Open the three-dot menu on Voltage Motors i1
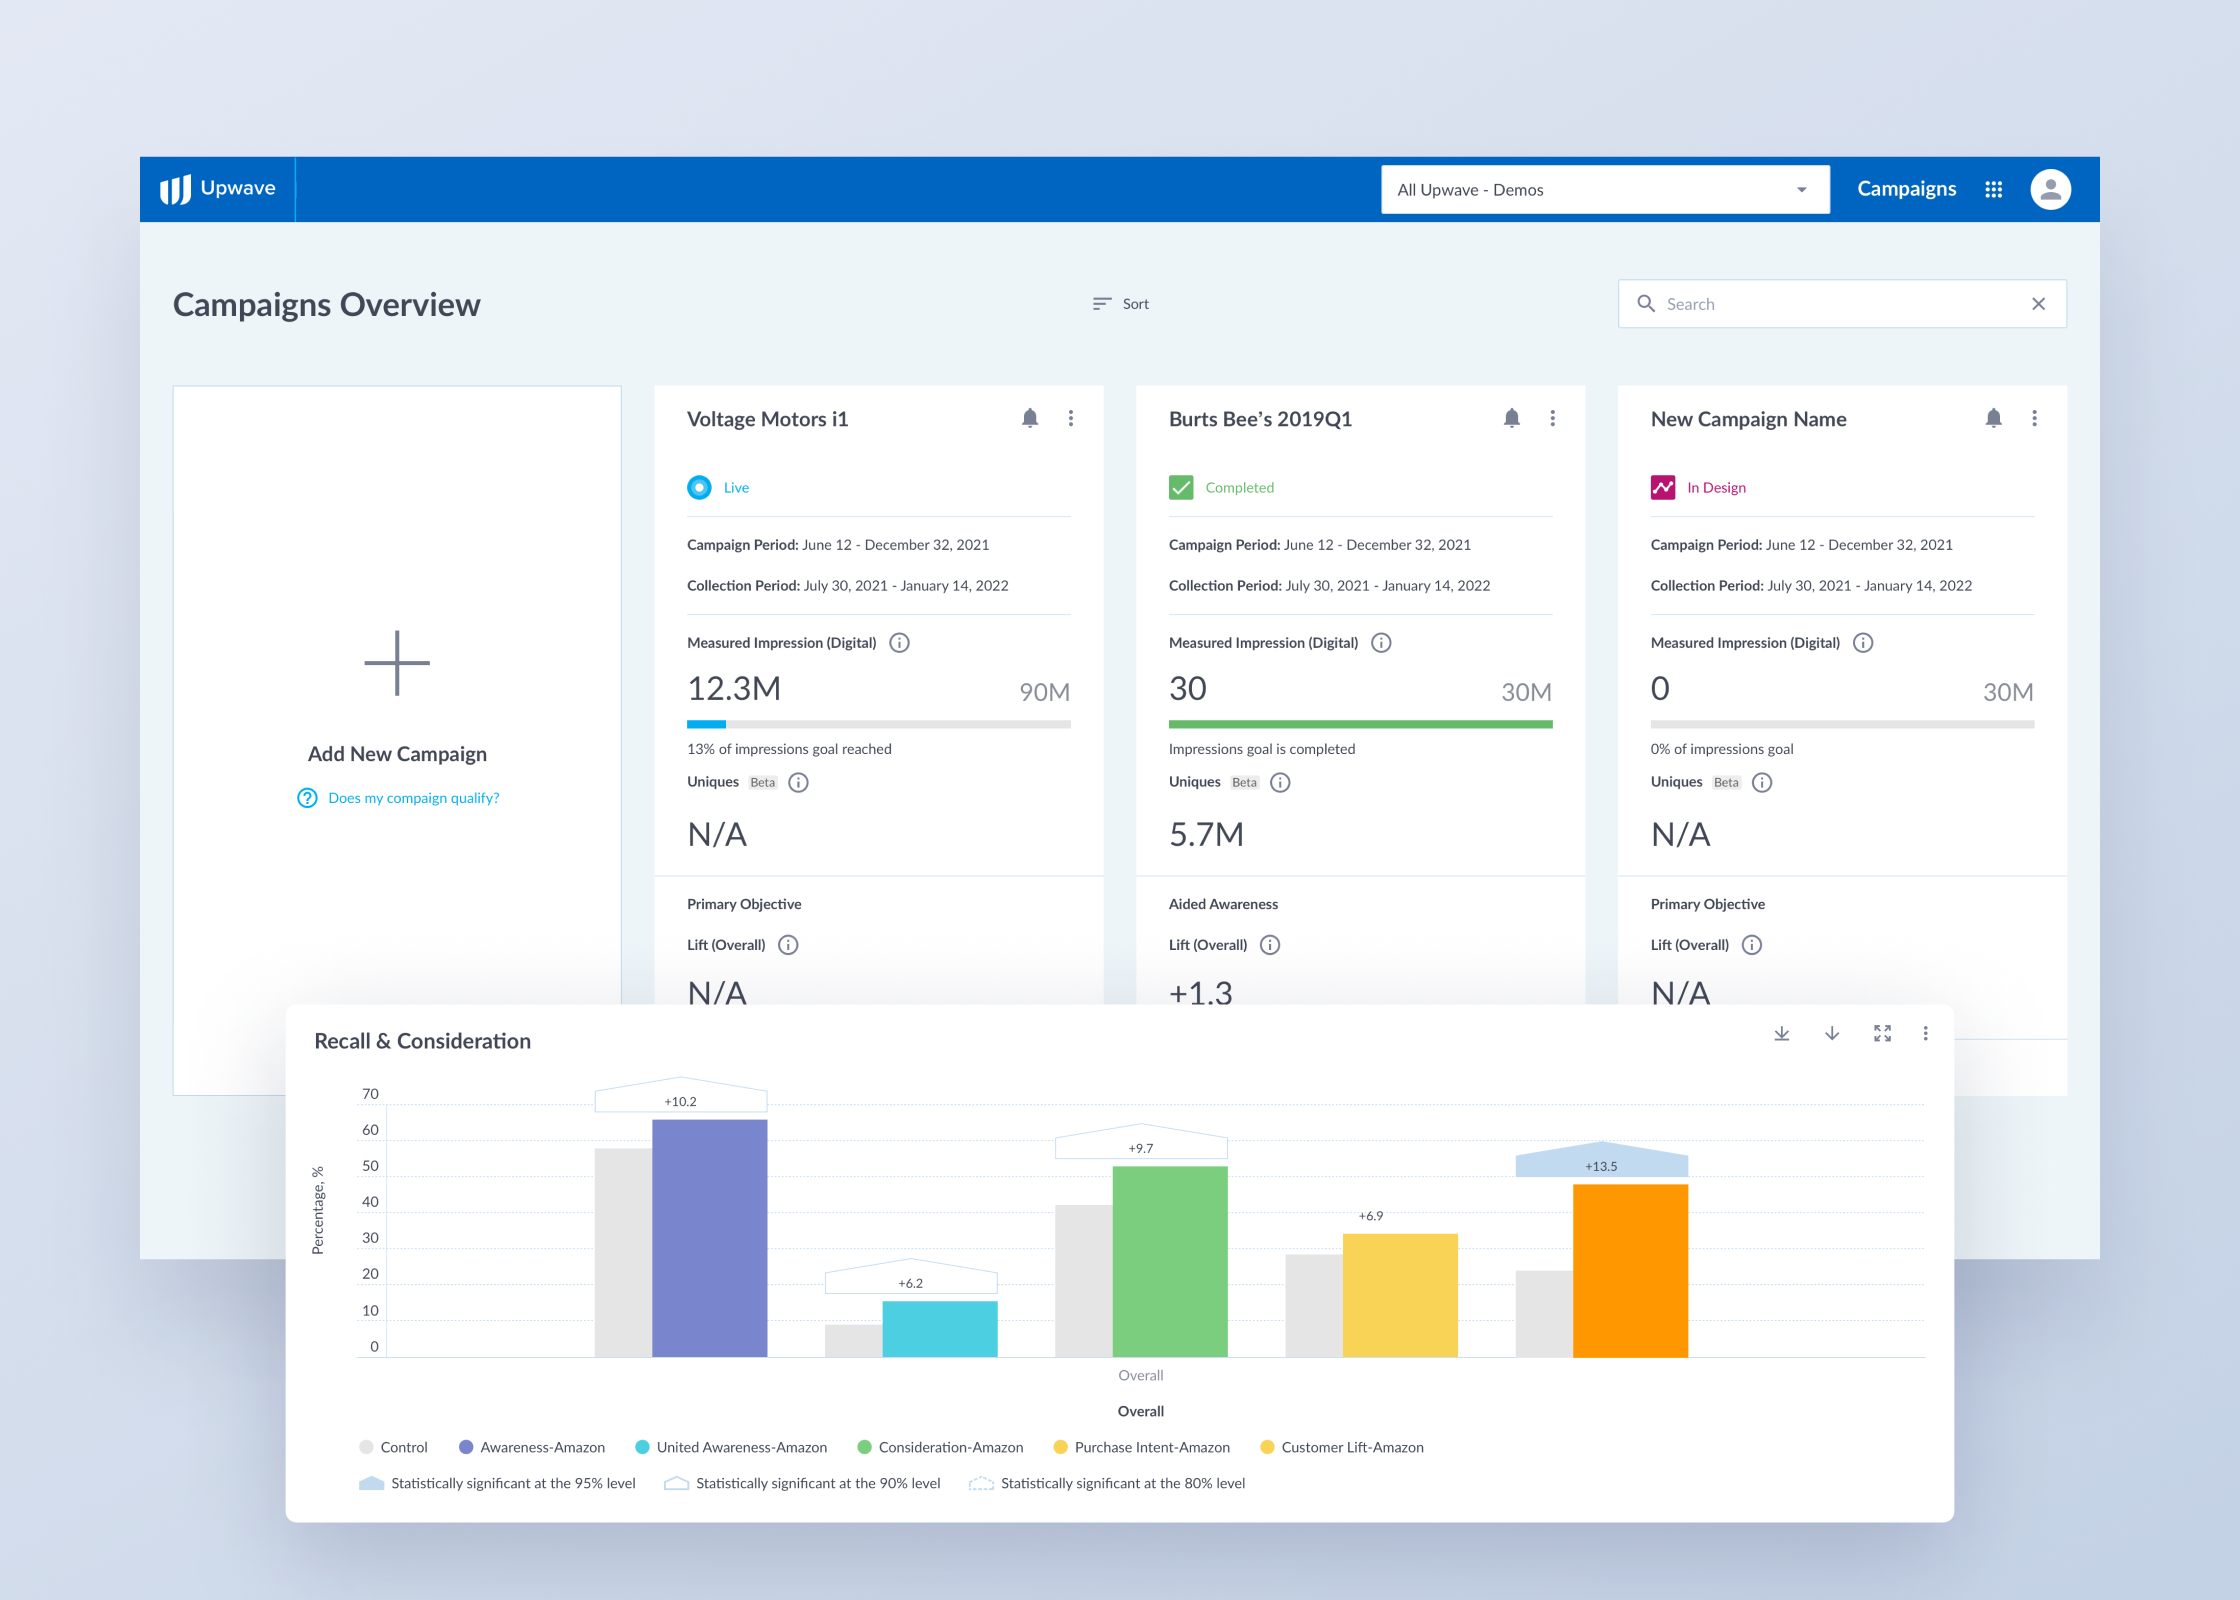This screenshot has width=2240, height=1600. [1070, 418]
